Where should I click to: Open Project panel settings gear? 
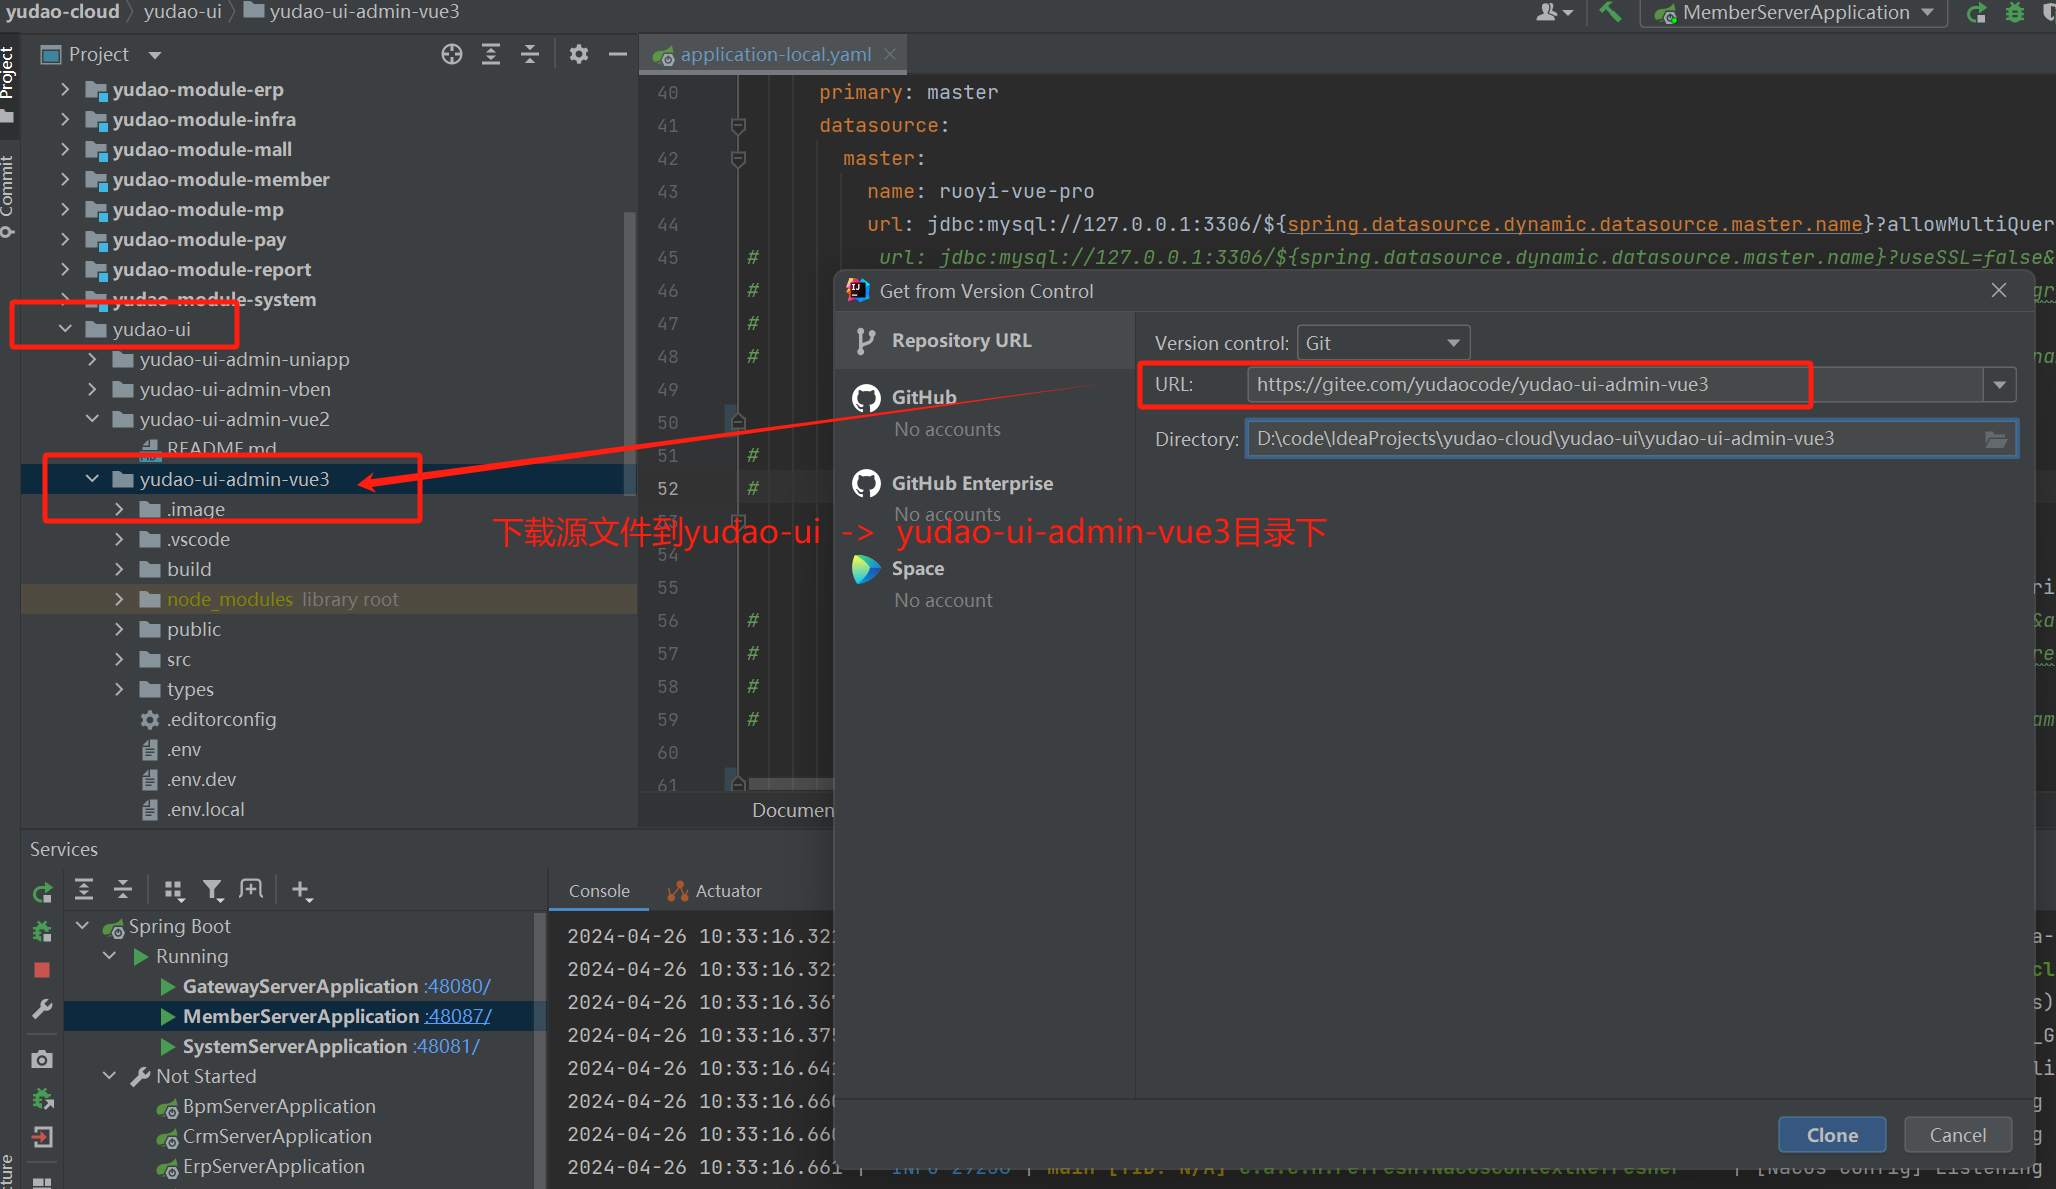pos(579,54)
